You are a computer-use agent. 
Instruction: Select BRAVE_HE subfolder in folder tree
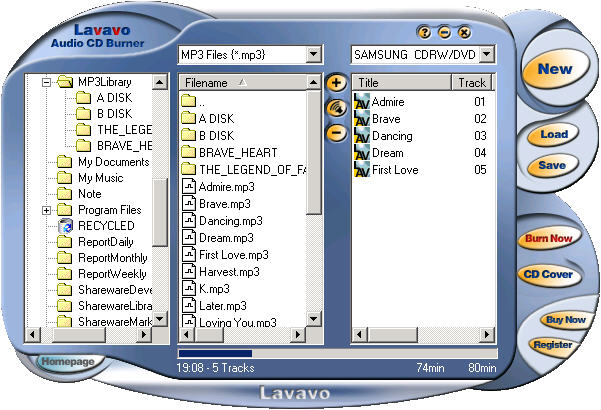click(125, 146)
